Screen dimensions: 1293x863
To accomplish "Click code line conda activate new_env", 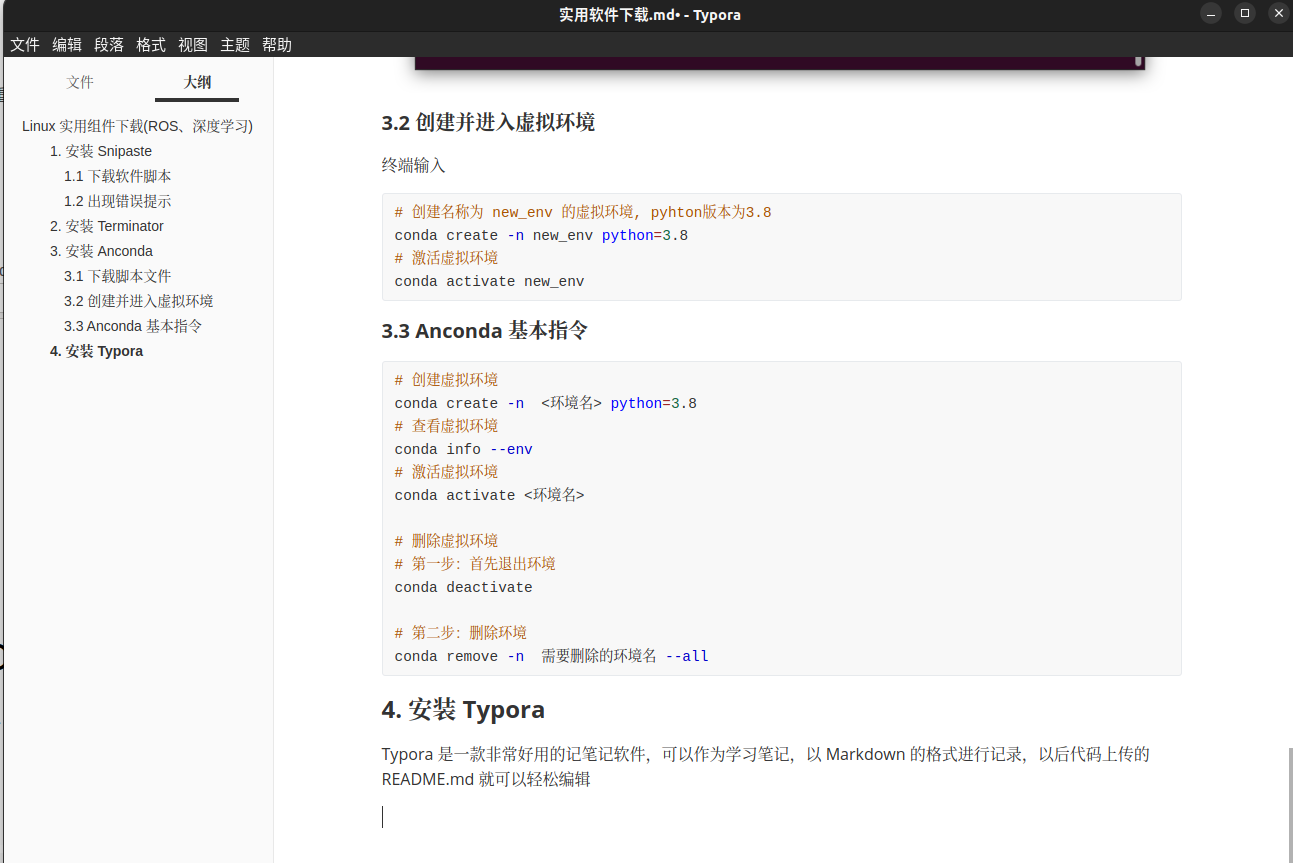I will coord(489,282).
